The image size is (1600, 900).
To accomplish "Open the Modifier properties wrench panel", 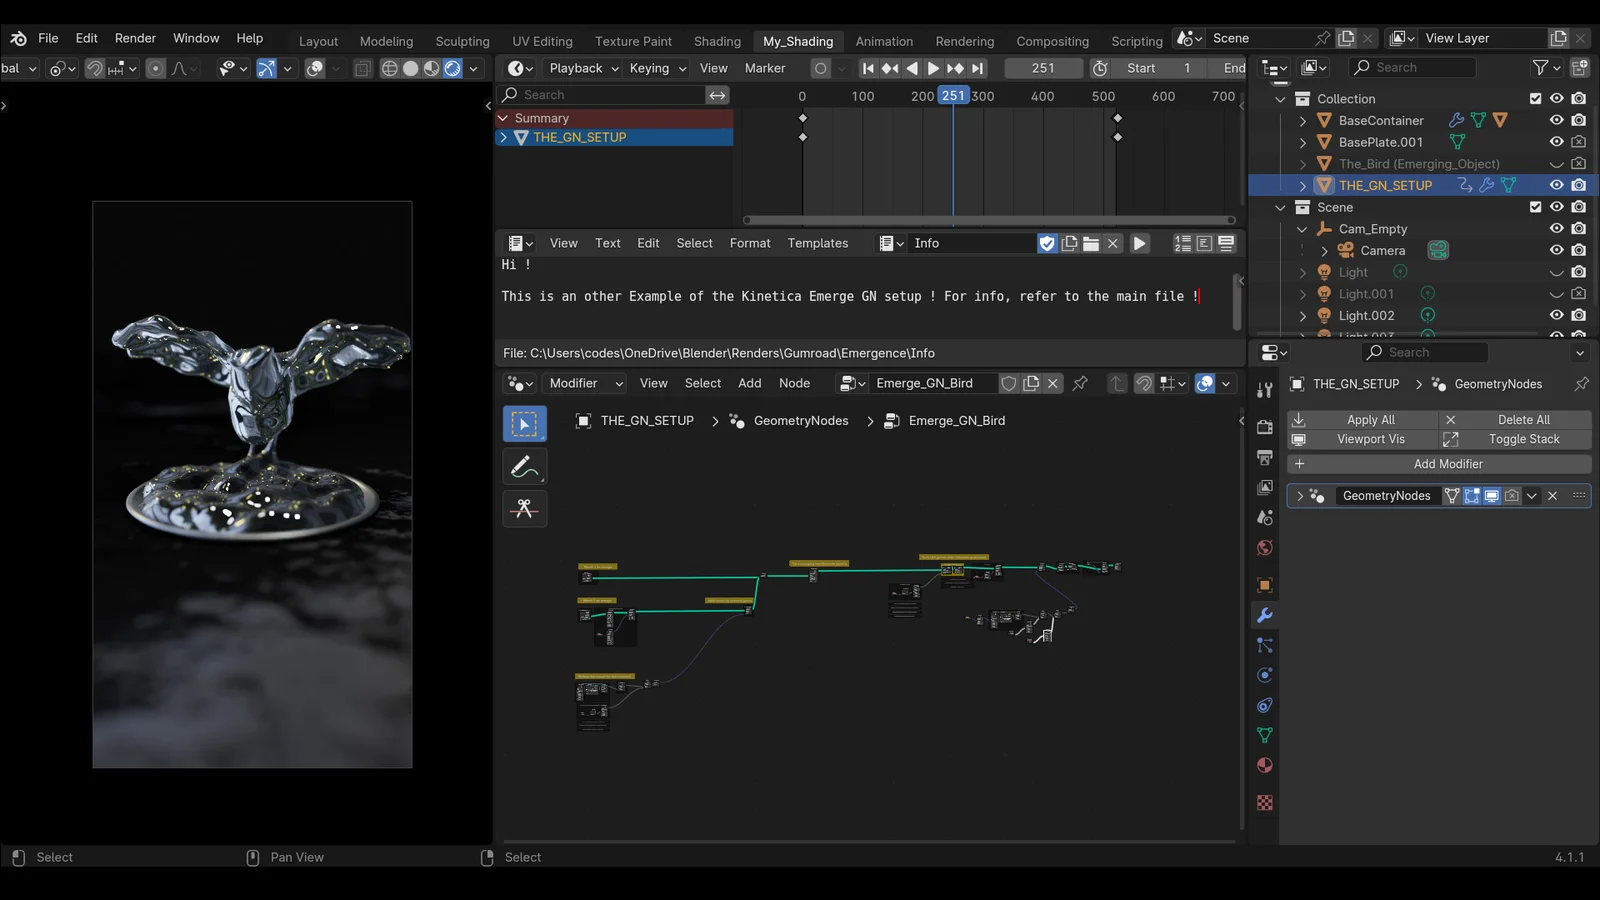I will (1264, 615).
